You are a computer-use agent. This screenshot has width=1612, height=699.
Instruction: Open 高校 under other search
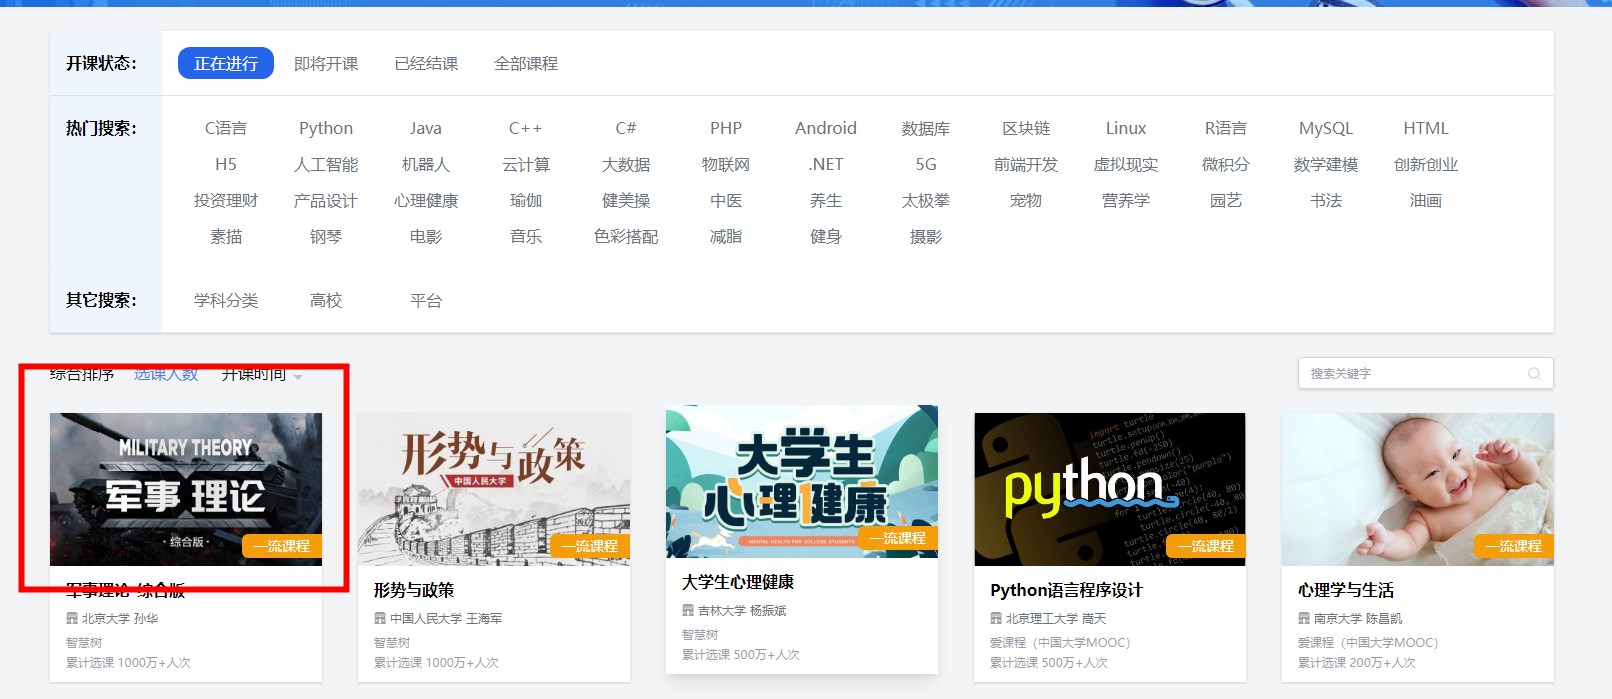coord(326,300)
